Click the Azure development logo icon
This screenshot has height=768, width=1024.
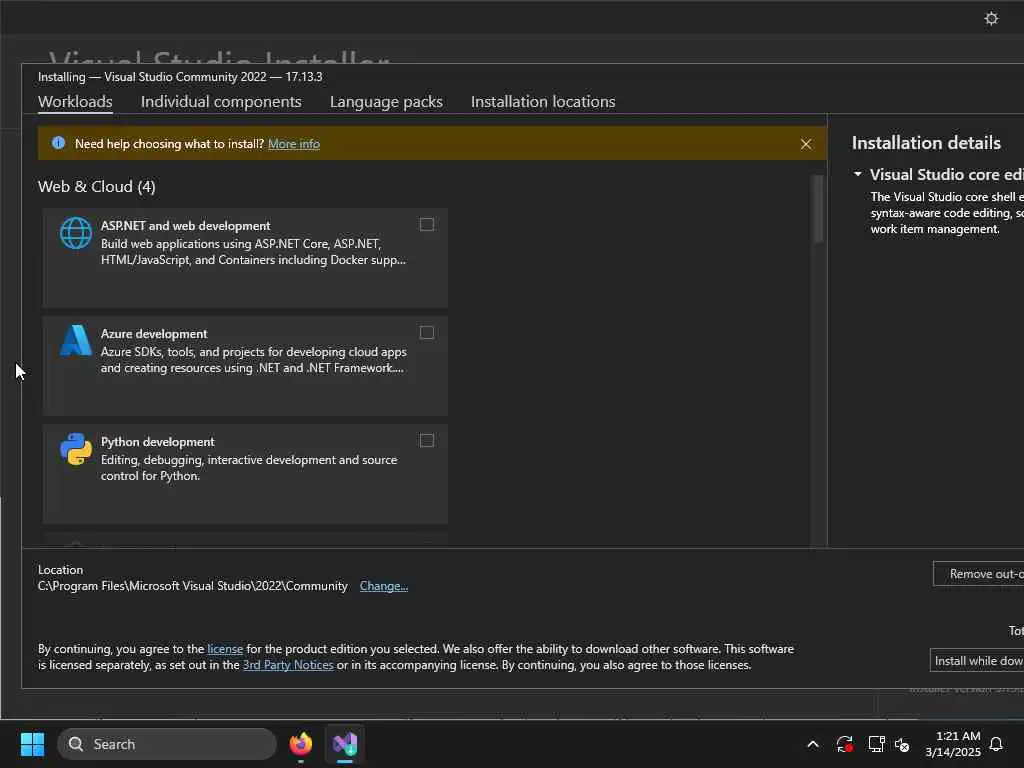pos(76,340)
